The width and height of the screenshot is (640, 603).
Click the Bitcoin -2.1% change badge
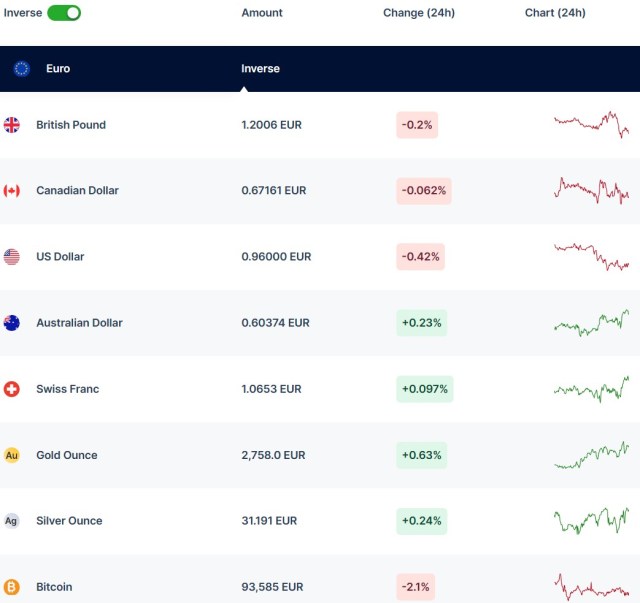click(417, 587)
